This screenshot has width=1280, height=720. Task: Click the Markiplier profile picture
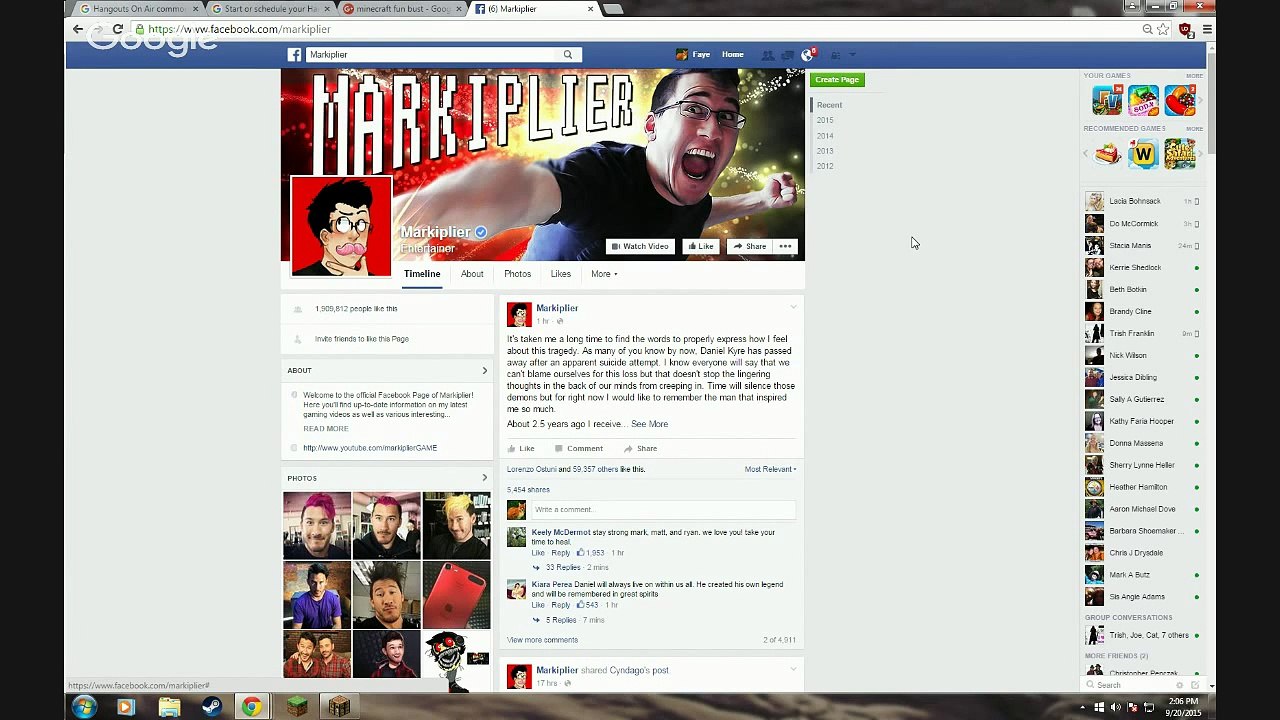tap(341, 226)
